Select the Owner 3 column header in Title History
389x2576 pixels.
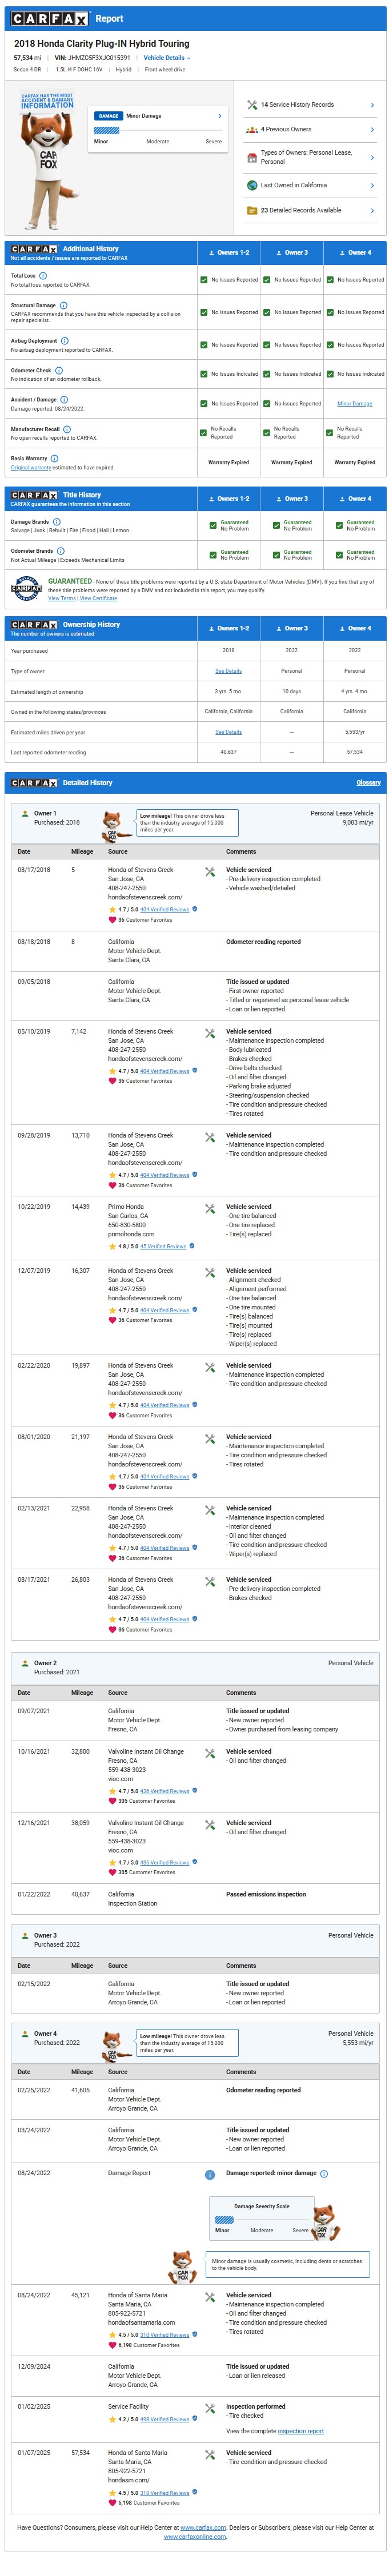(x=292, y=498)
